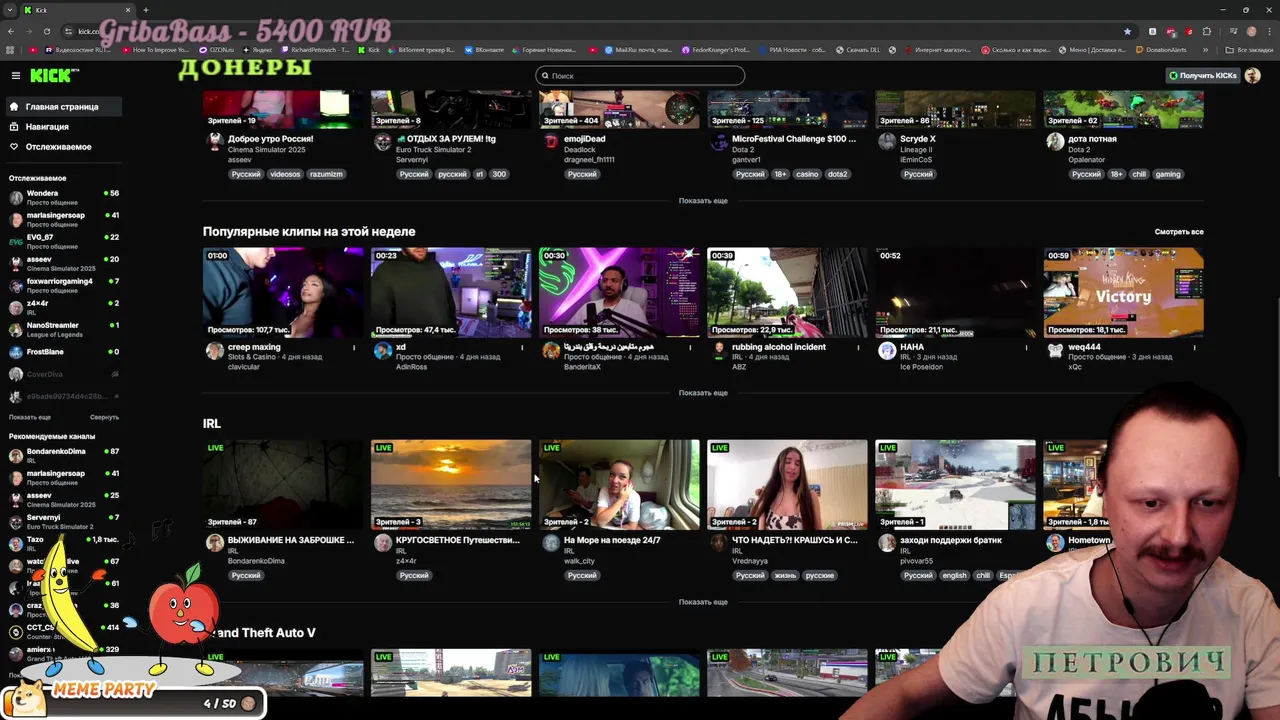Open the заходи поддержи братик stream
This screenshot has height=720, width=1280.
point(955,485)
